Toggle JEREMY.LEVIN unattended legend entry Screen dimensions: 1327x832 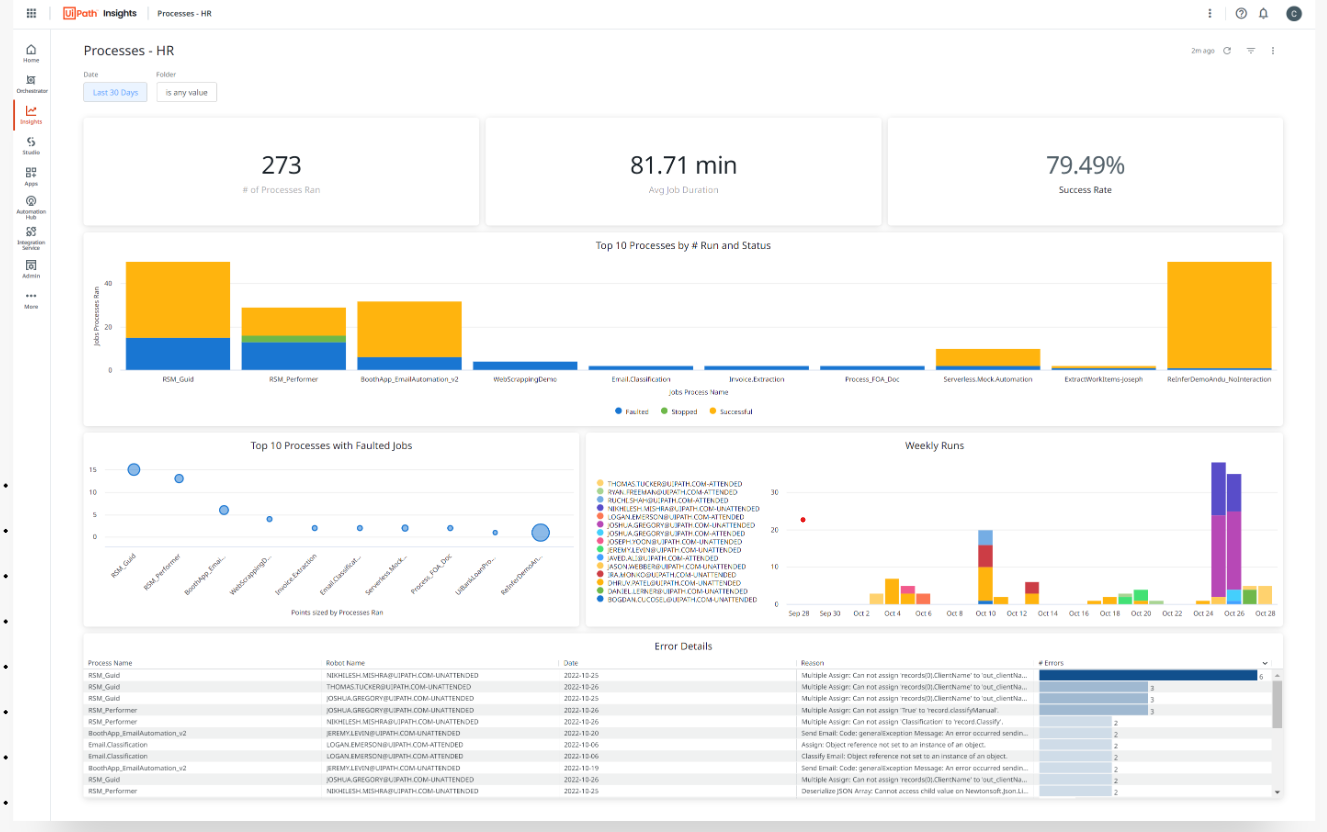click(x=670, y=549)
